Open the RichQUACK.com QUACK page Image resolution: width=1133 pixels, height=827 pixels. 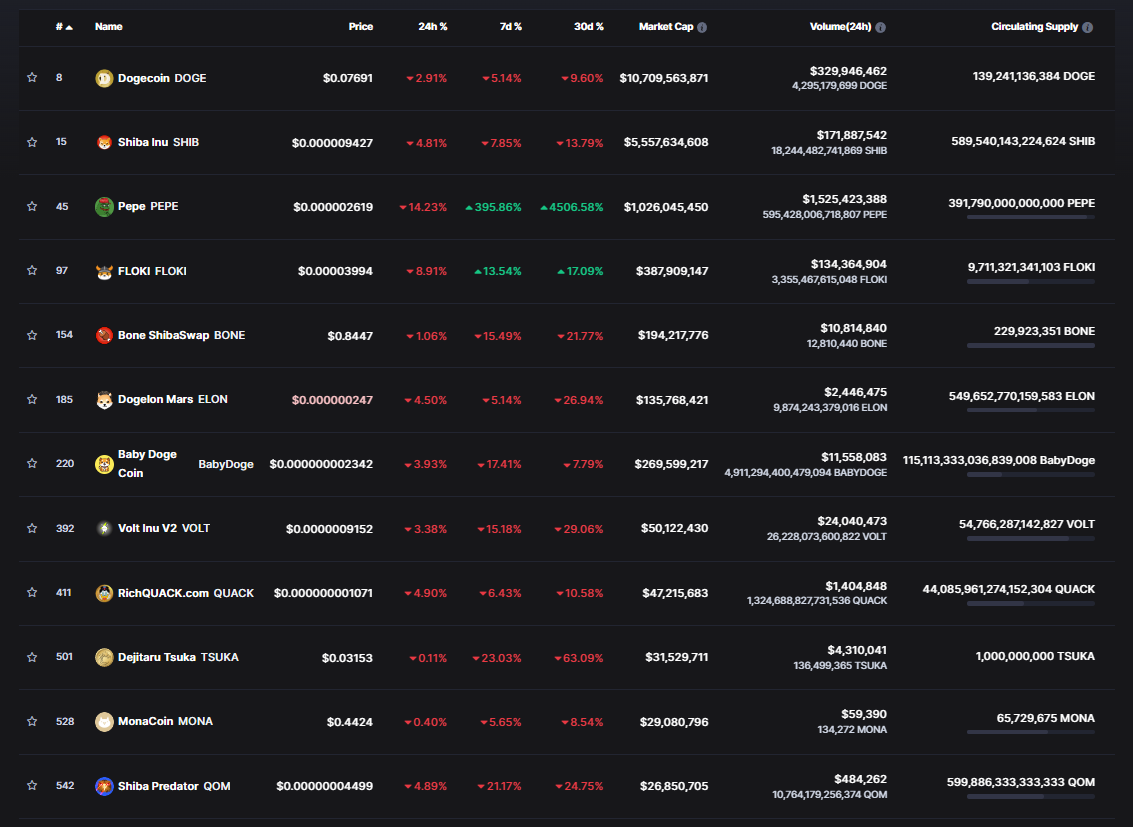pos(186,593)
